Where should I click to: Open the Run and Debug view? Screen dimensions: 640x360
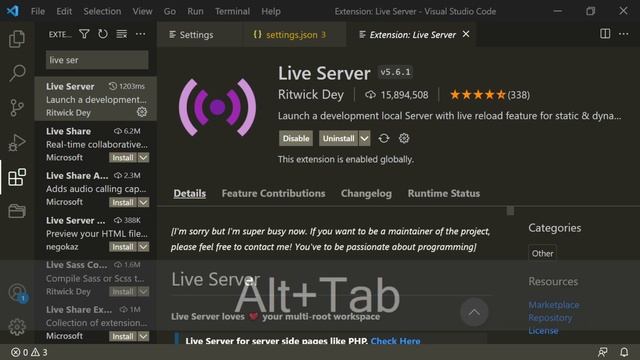(17, 142)
